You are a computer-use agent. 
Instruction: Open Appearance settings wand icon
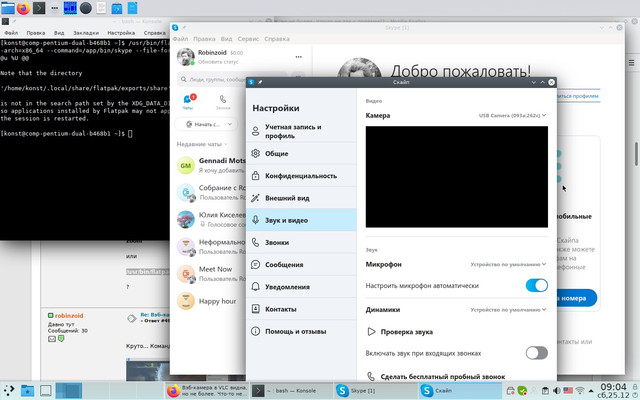[256, 198]
